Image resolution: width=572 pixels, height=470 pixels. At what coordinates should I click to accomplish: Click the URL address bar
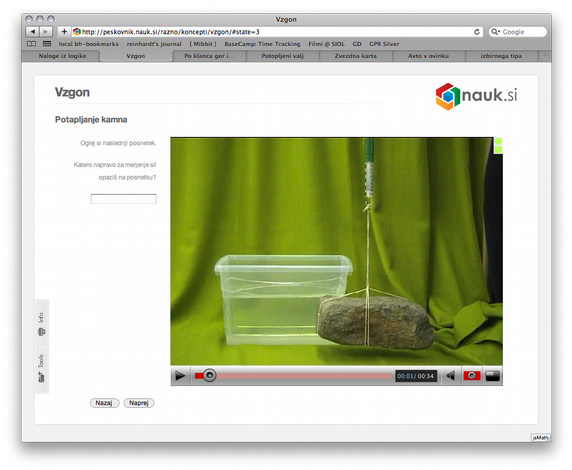pos(277,32)
